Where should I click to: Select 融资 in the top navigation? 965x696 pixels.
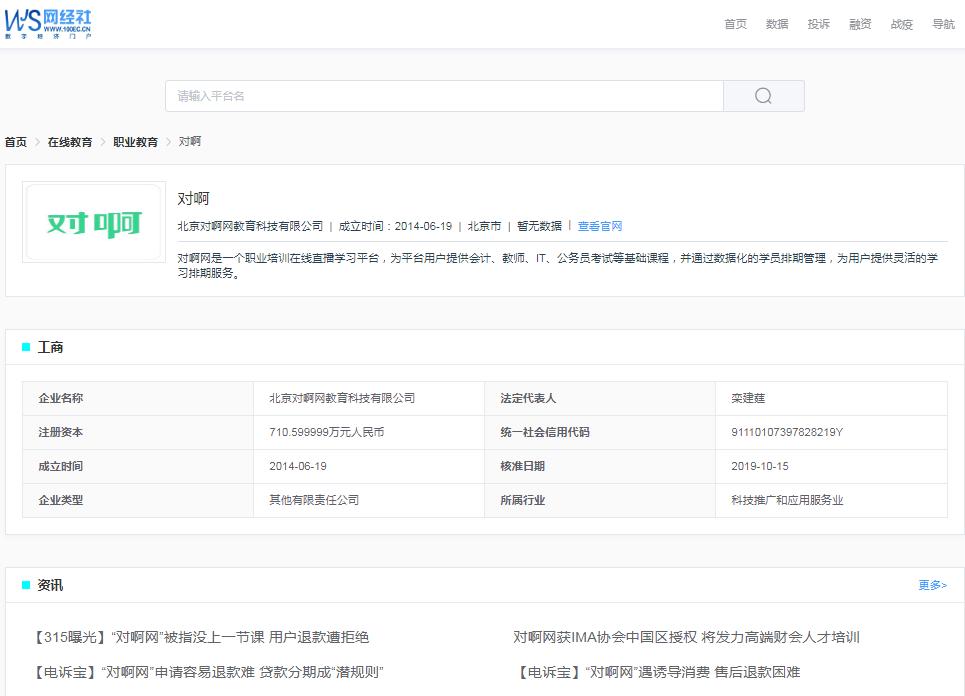[860, 24]
